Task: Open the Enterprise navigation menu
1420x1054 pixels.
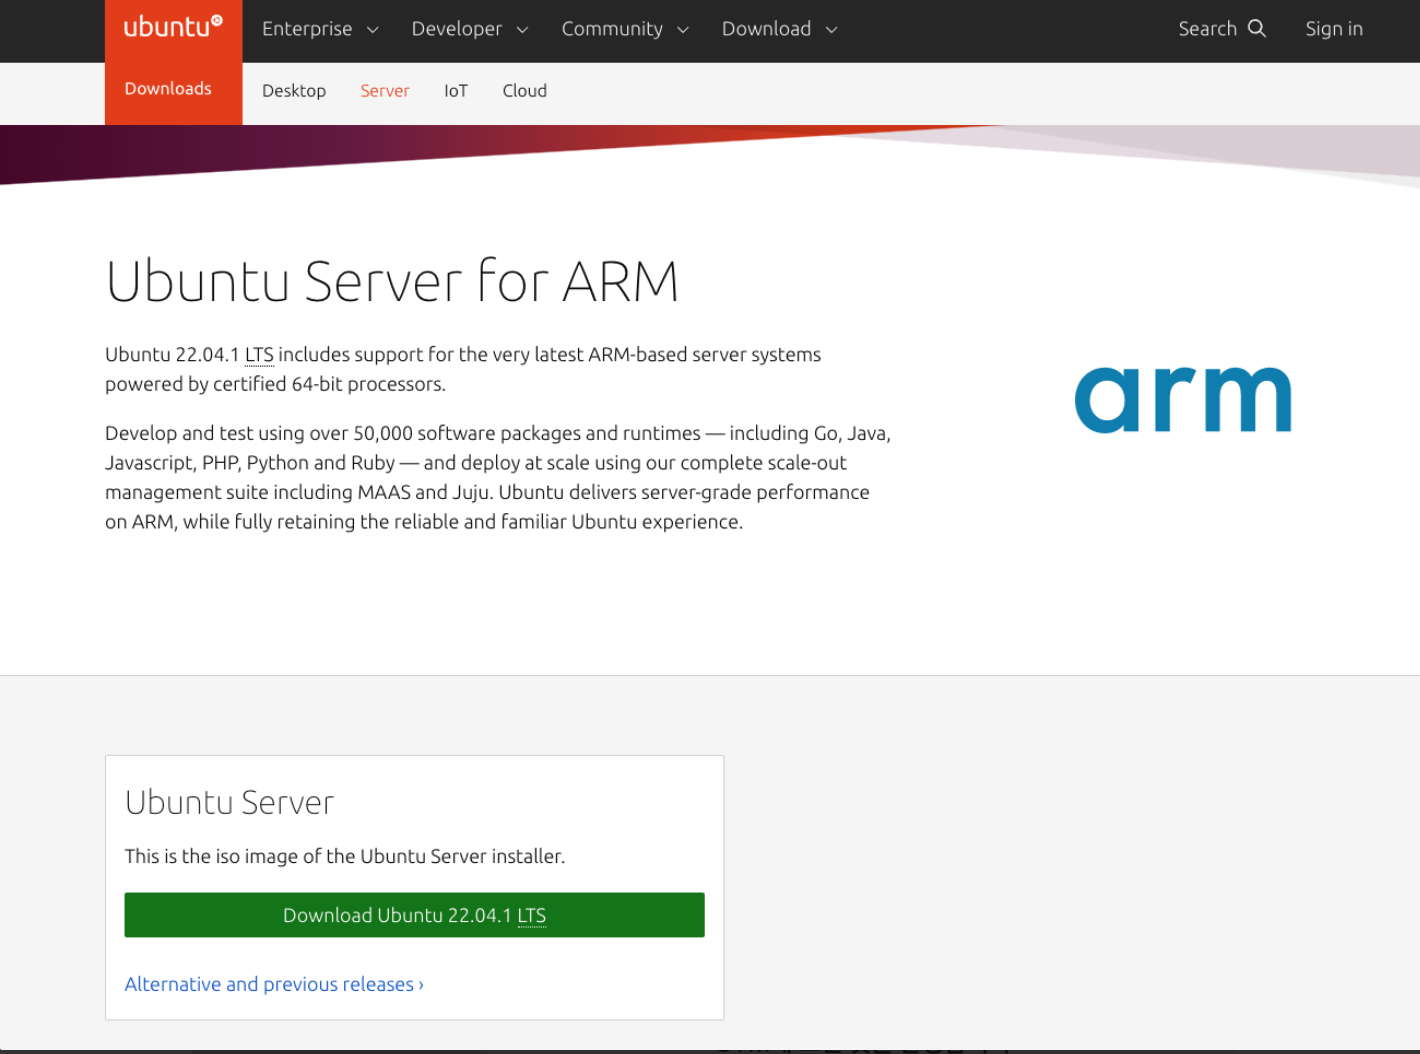Action: click(320, 29)
